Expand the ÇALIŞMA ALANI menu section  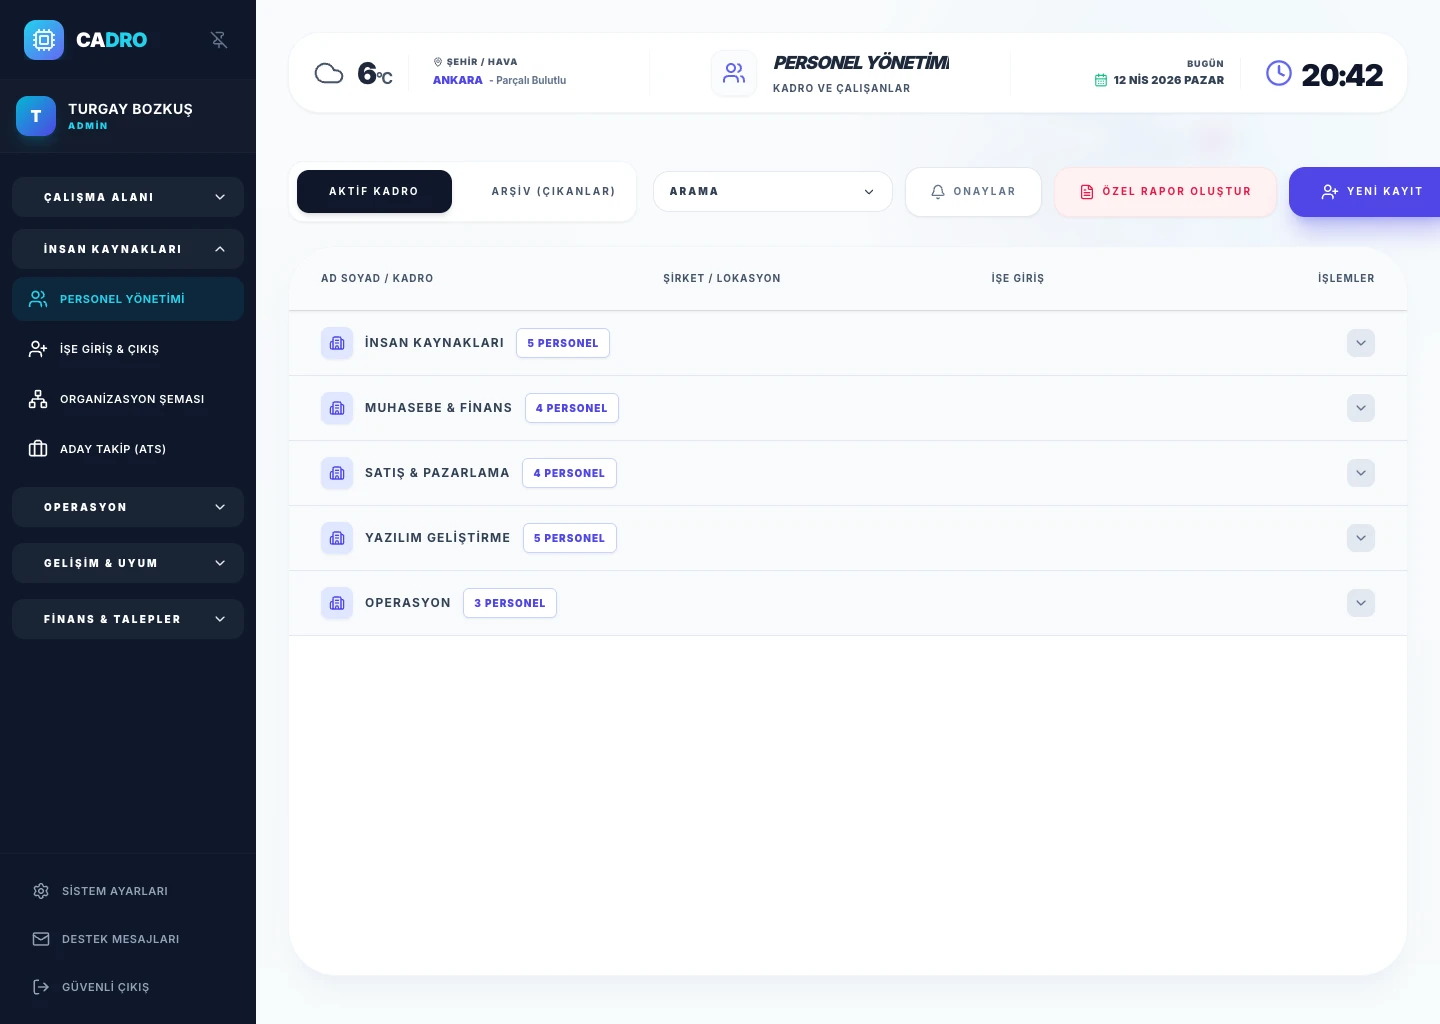coord(128,197)
